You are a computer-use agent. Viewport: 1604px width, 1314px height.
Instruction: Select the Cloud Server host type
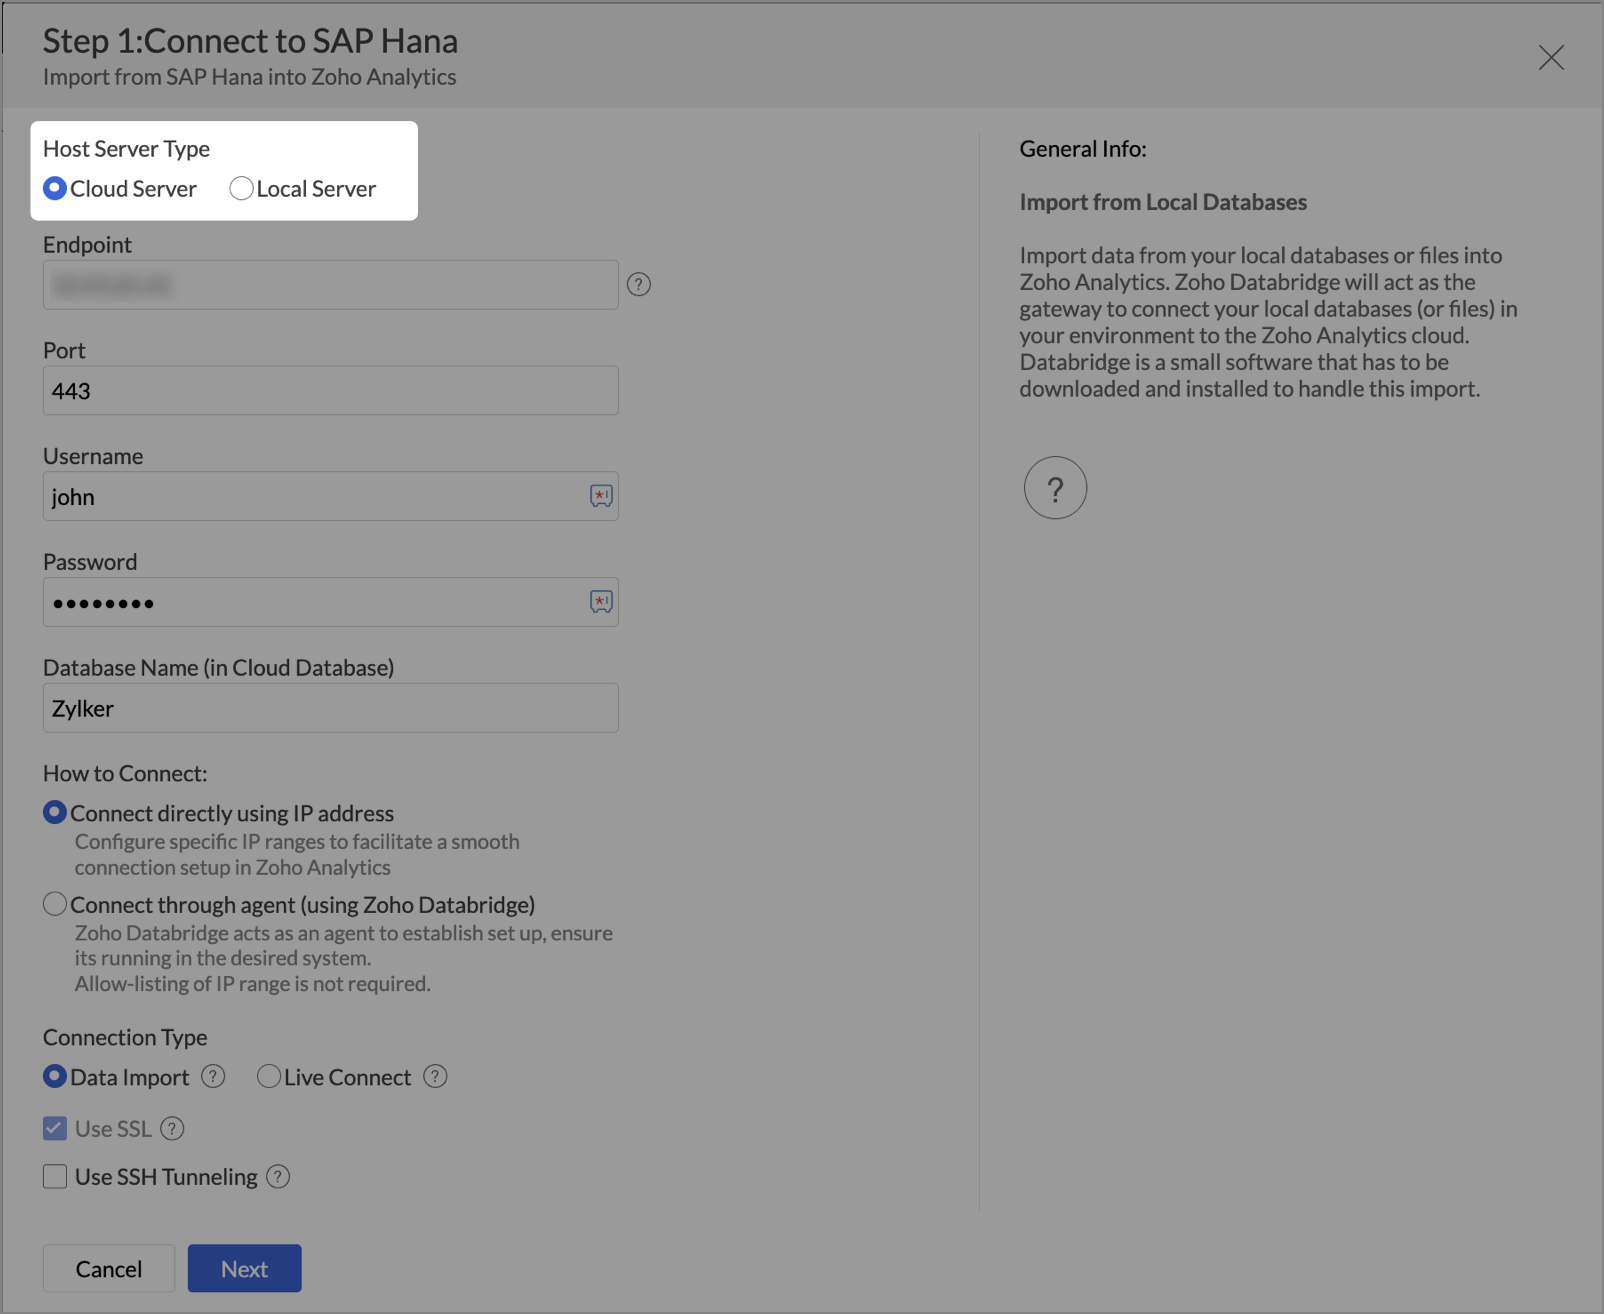pyautogui.click(x=55, y=189)
